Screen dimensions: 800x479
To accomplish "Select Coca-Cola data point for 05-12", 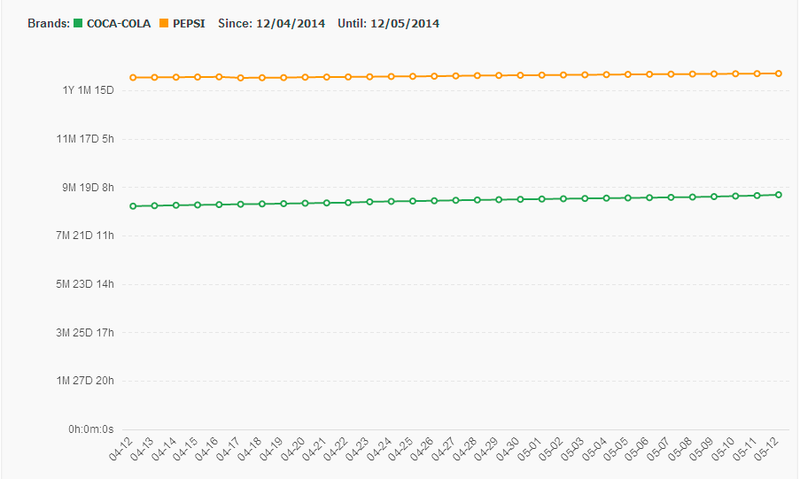I will 778,195.
